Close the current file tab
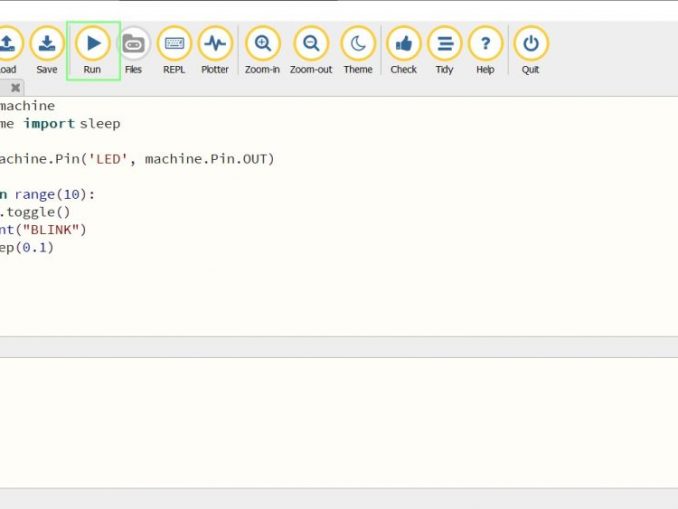 16,88
